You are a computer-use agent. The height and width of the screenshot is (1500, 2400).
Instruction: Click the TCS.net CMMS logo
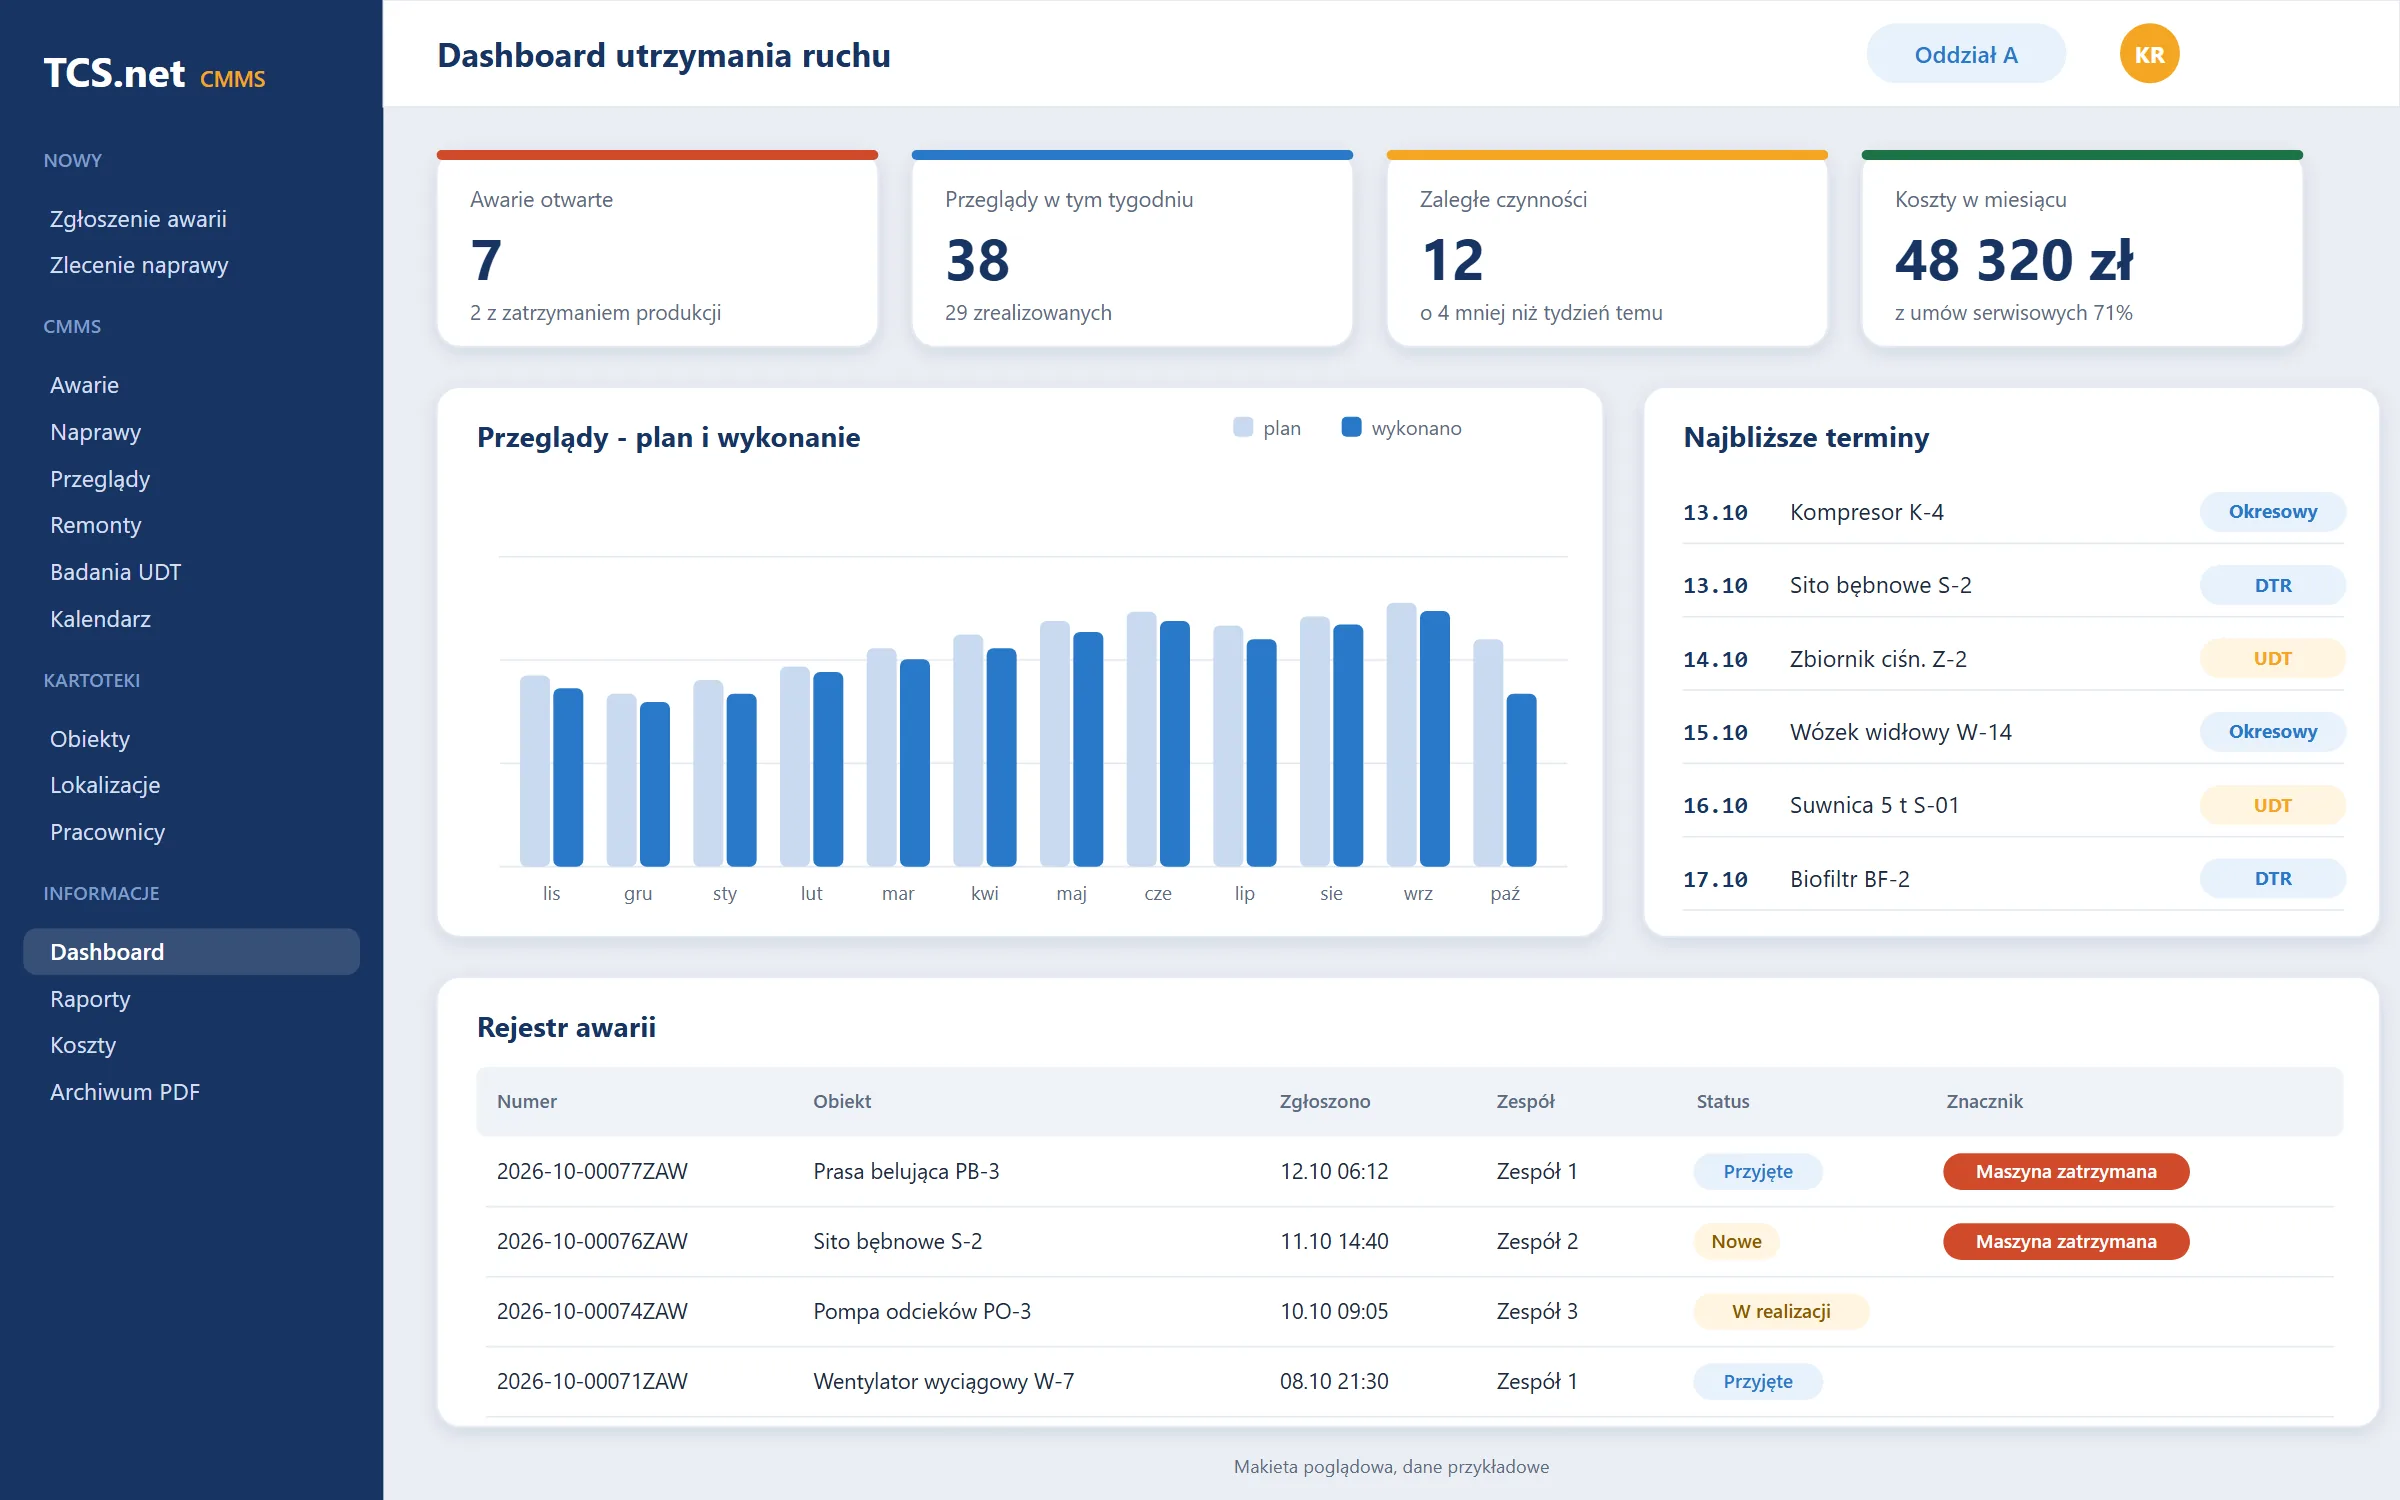pos(154,74)
